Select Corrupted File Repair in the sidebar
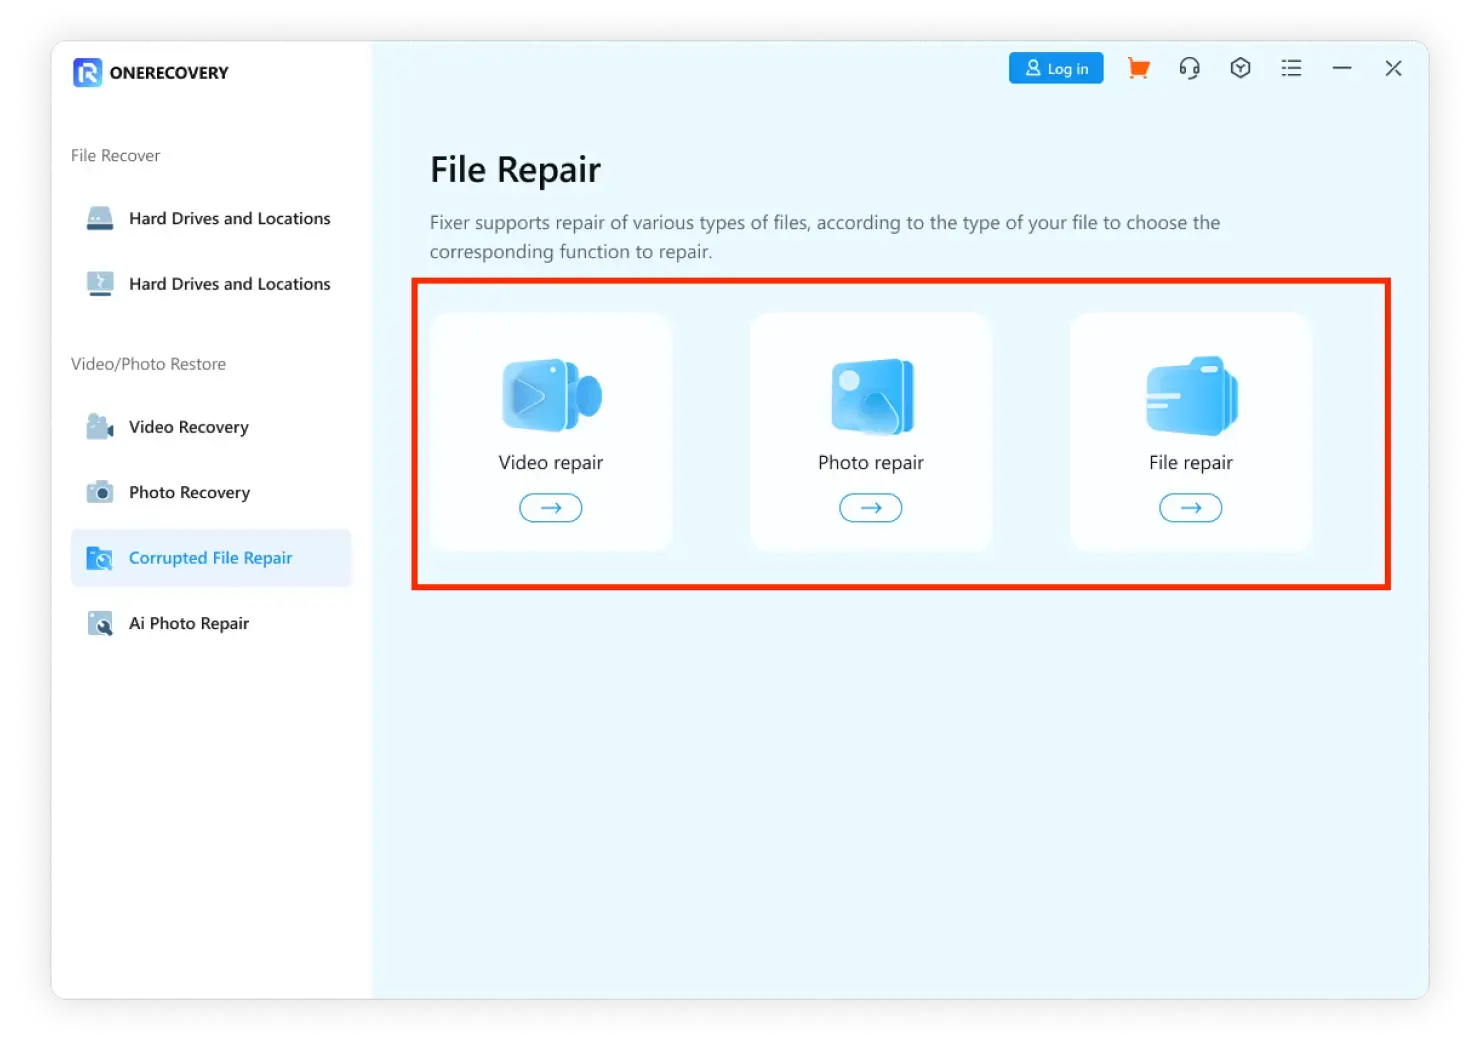Screen dimensions: 1480x1040 [210, 558]
